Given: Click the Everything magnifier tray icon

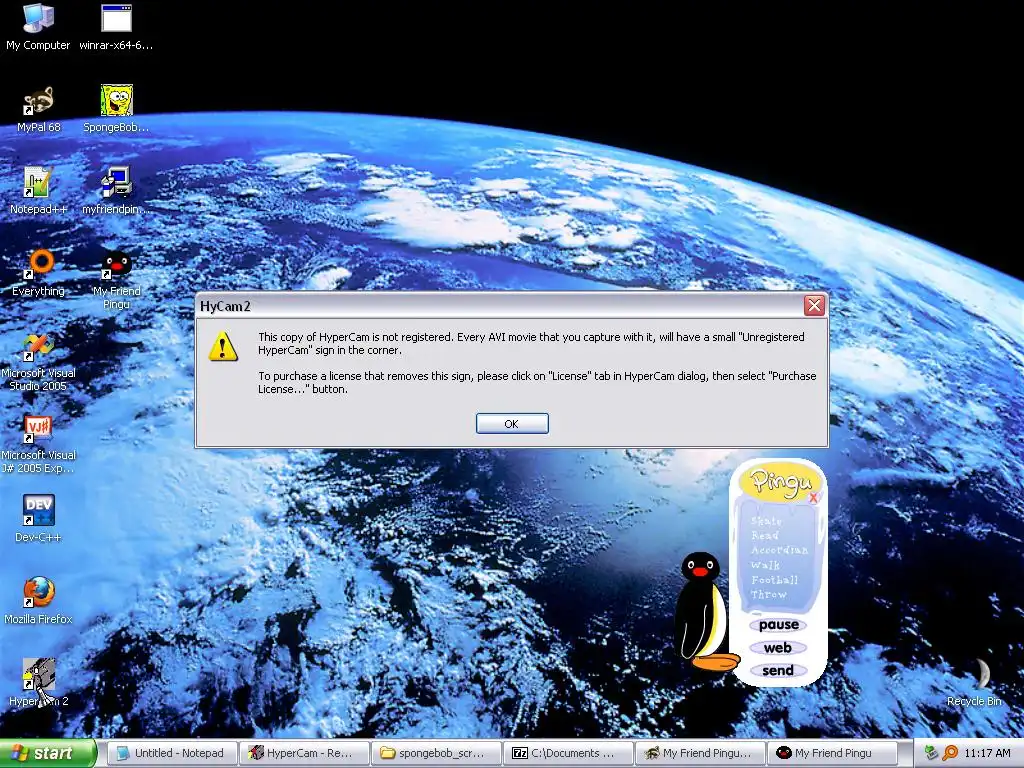Looking at the screenshot, I should (950, 753).
